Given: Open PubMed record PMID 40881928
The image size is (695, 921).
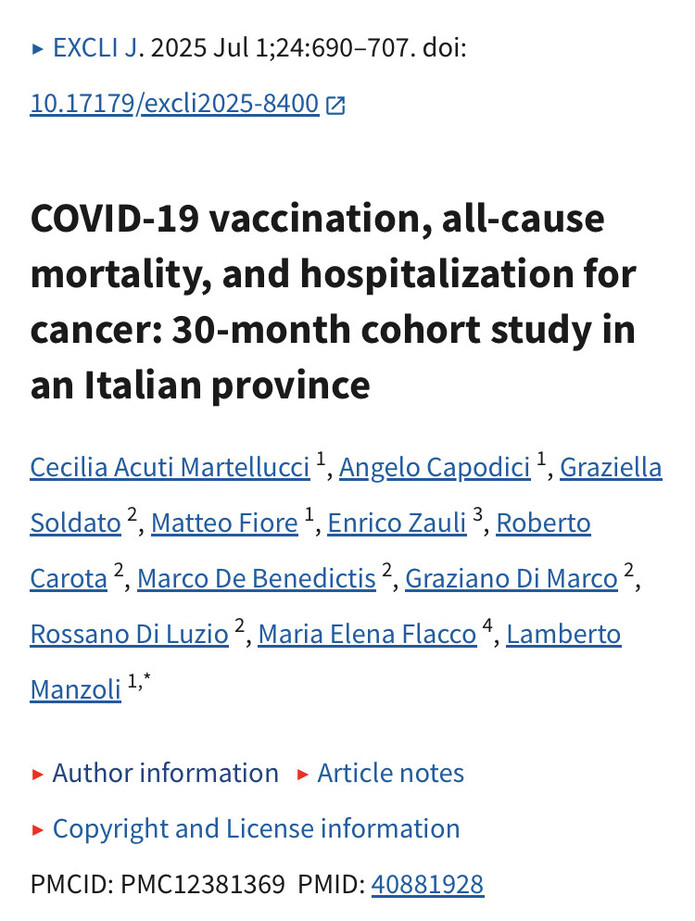Looking at the screenshot, I should tap(427, 885).
